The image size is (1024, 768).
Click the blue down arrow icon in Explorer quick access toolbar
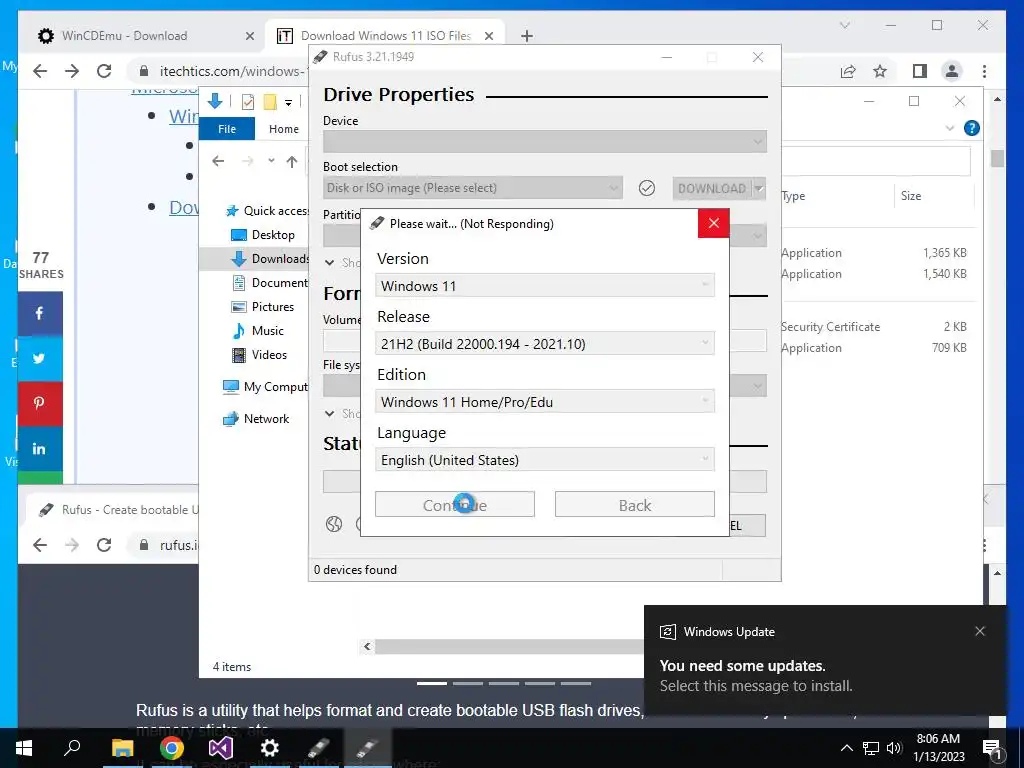pyautogui.click(x=215, y=101)
